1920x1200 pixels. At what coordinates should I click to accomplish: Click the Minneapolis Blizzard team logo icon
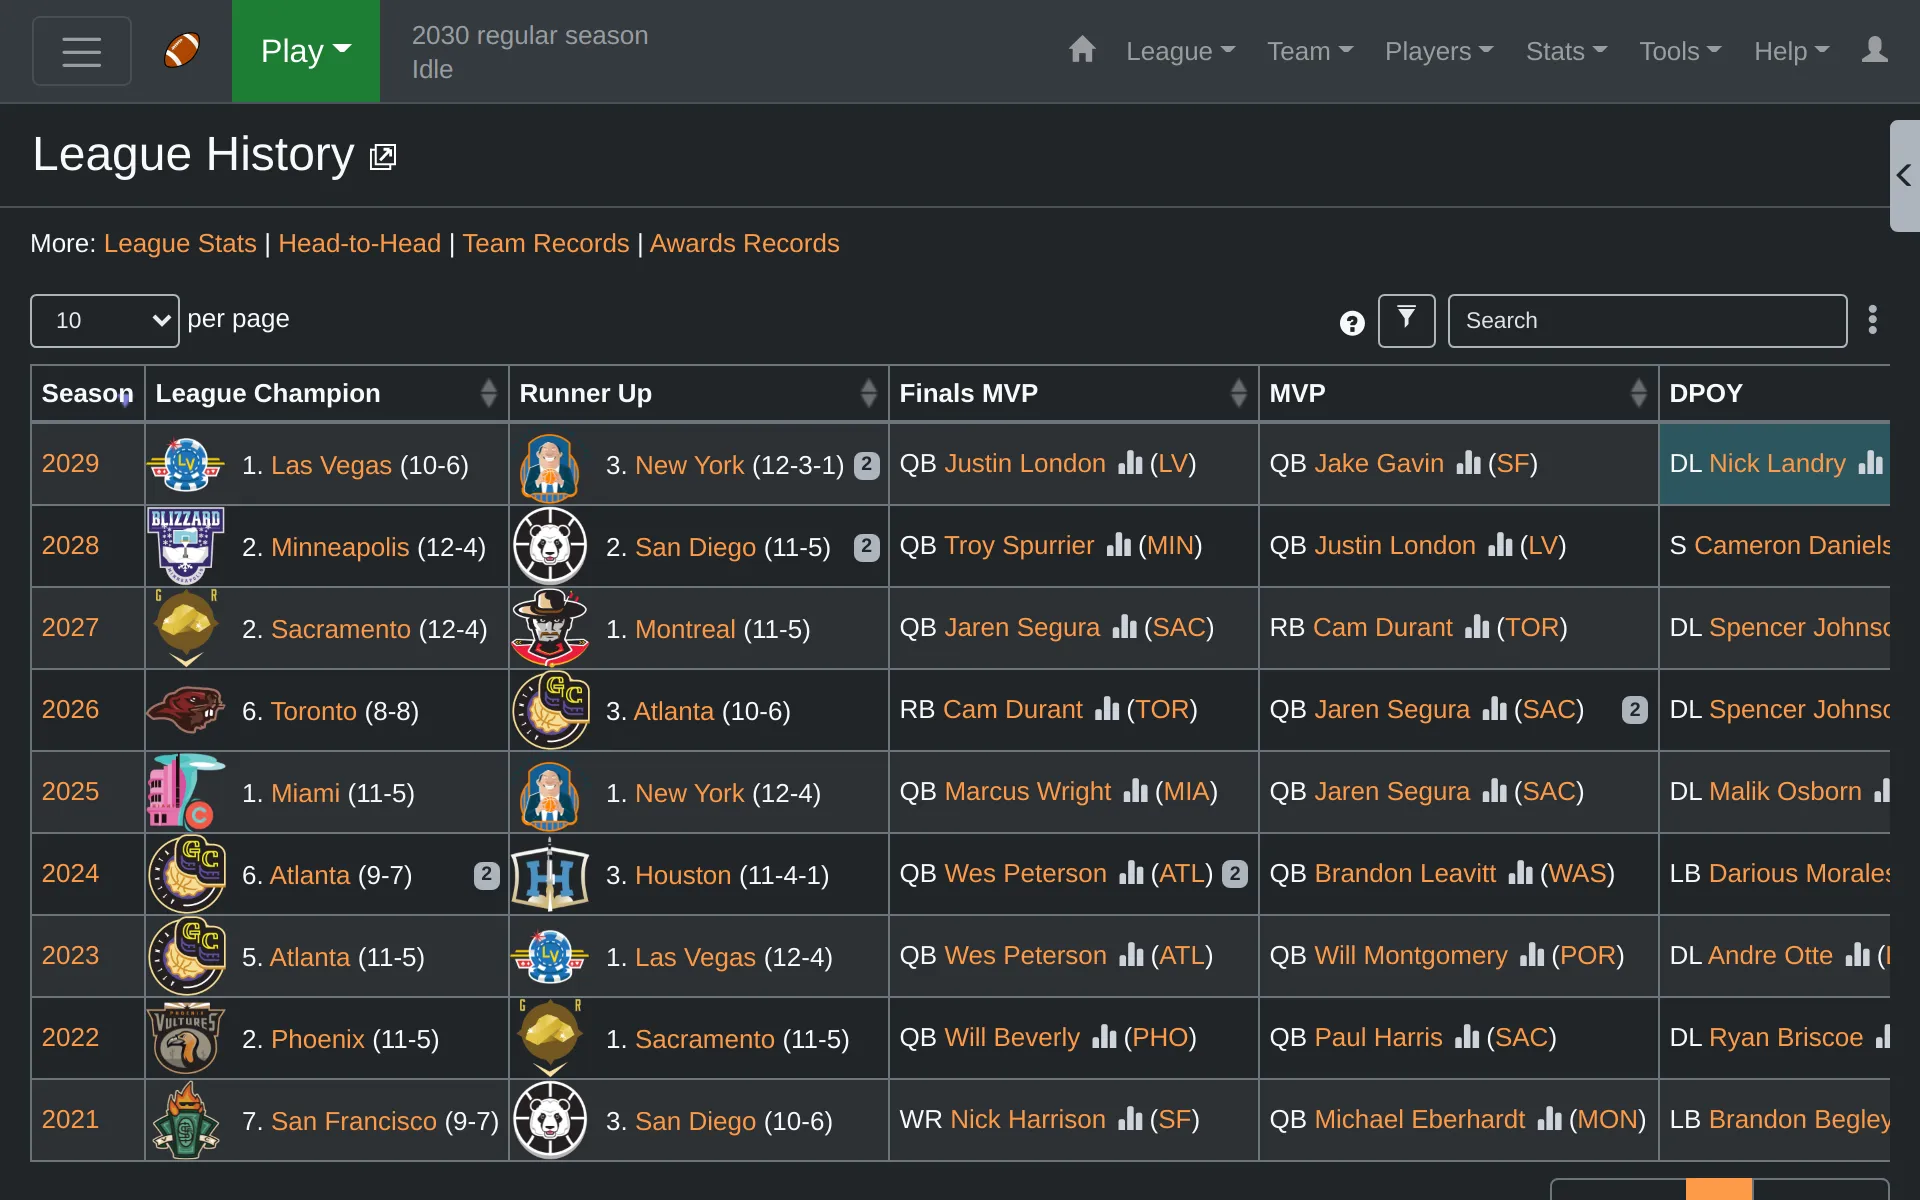(x=185, y=546)
